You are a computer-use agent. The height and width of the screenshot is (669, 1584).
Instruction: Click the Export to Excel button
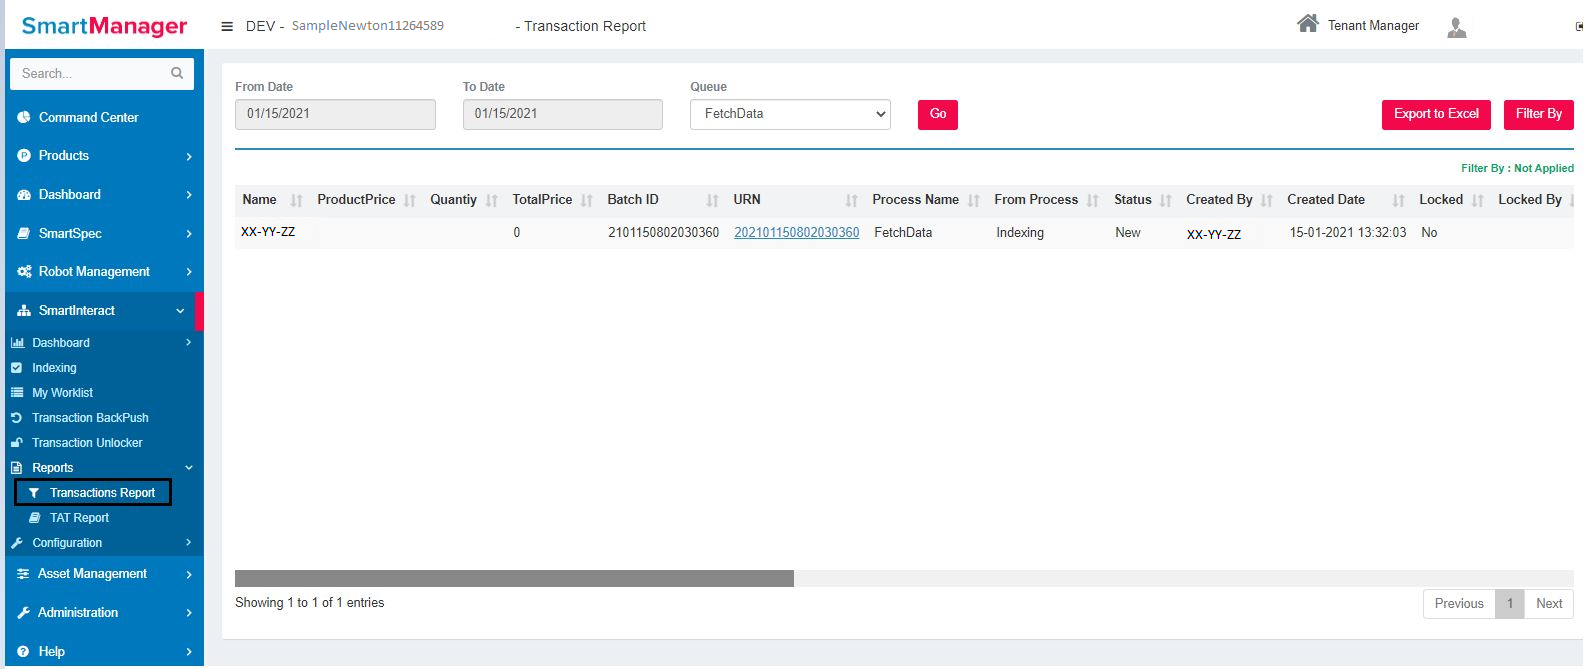coord(1436,114)
